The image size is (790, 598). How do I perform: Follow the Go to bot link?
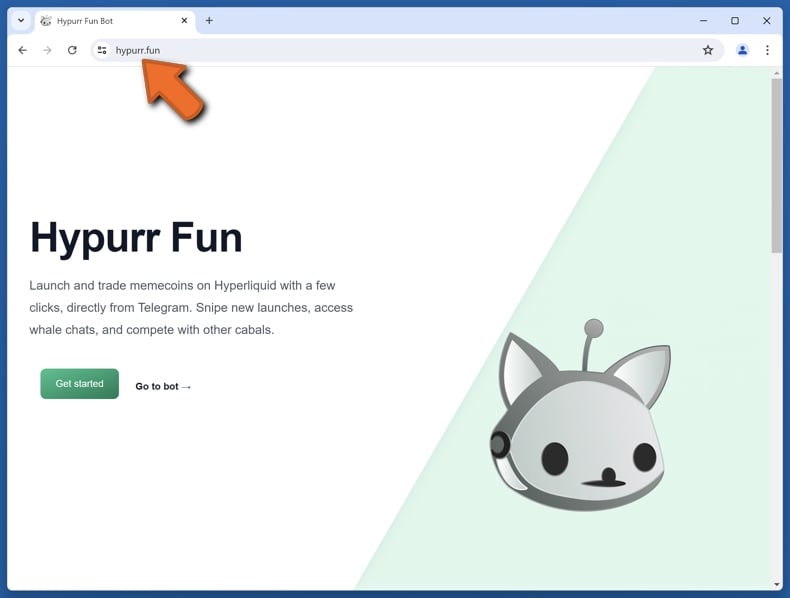coord(163,386)
